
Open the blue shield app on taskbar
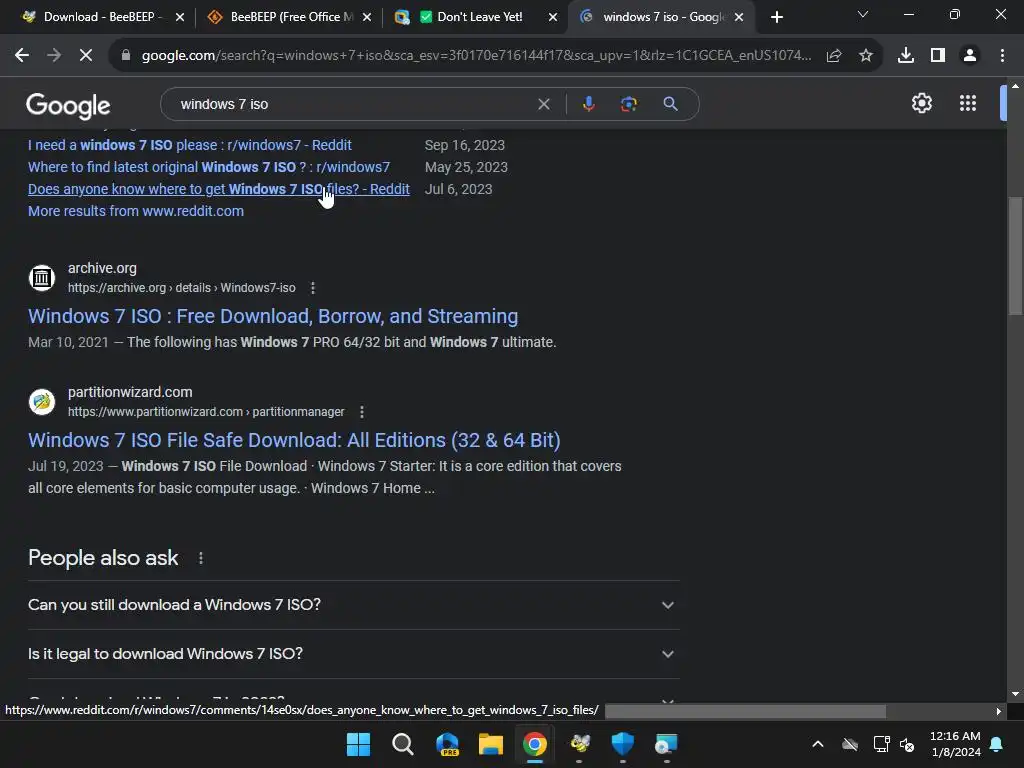pyautogui.click(x=622, y=744)
